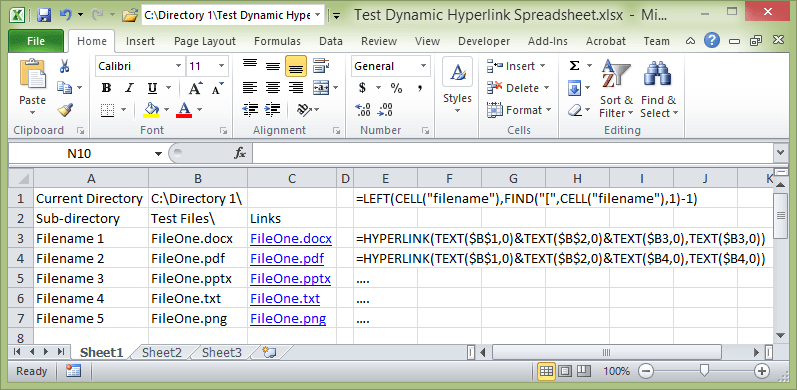
Task: Open the FileOne.txt hyperlink
Action: [285, 298]
